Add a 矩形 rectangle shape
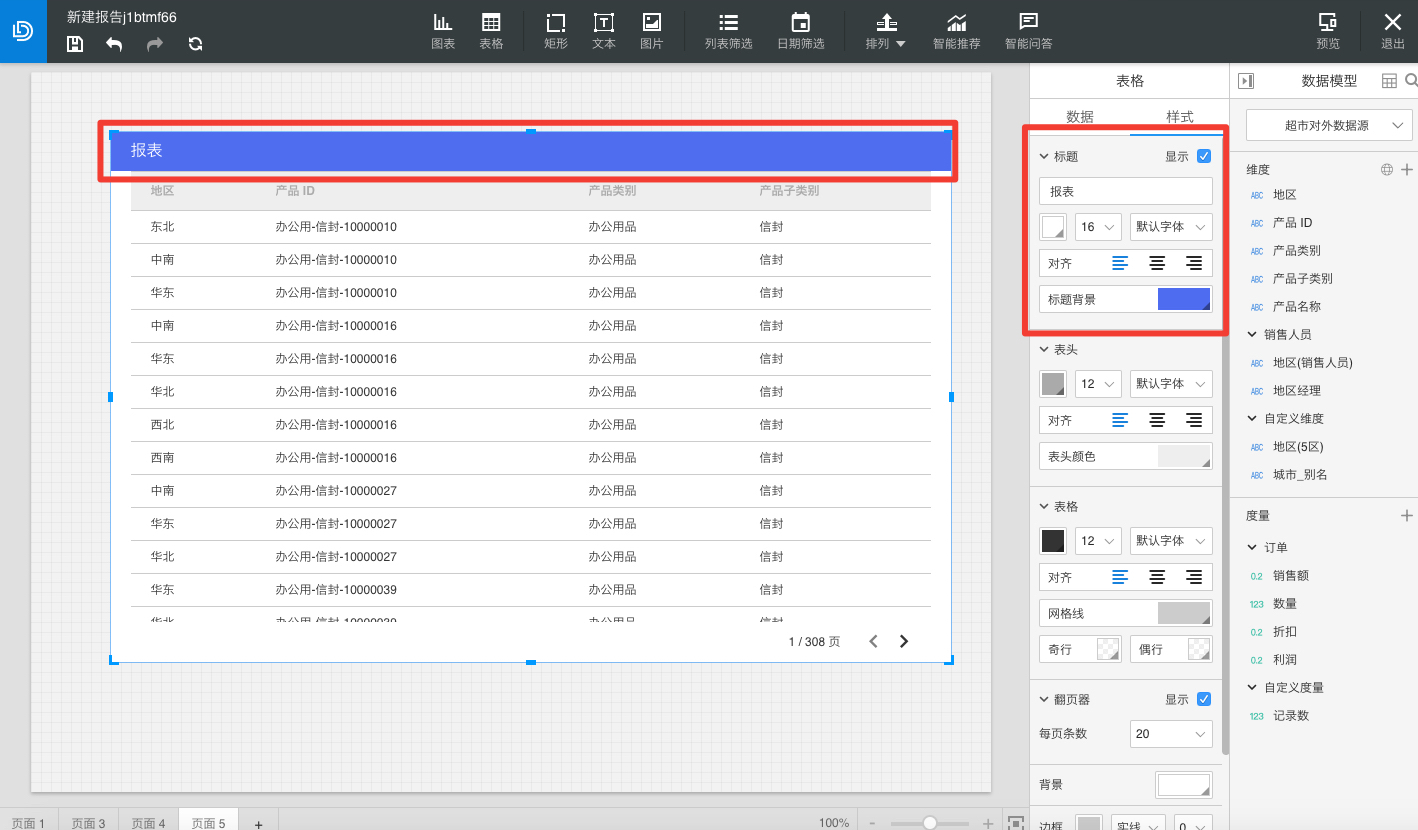Viewport: 1418px width, 830px height. point(556,31)
